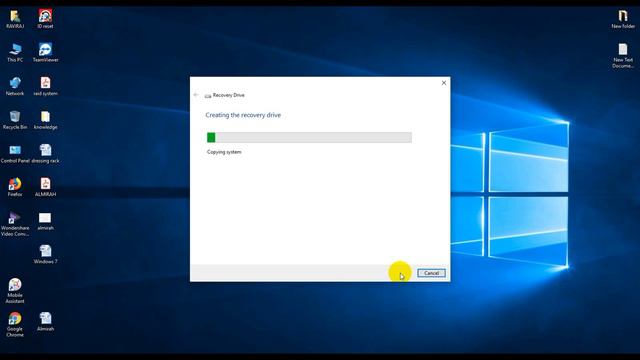
Task: Open the almirah image file icon
Action: pyautogui.click(x=45, y=221)
